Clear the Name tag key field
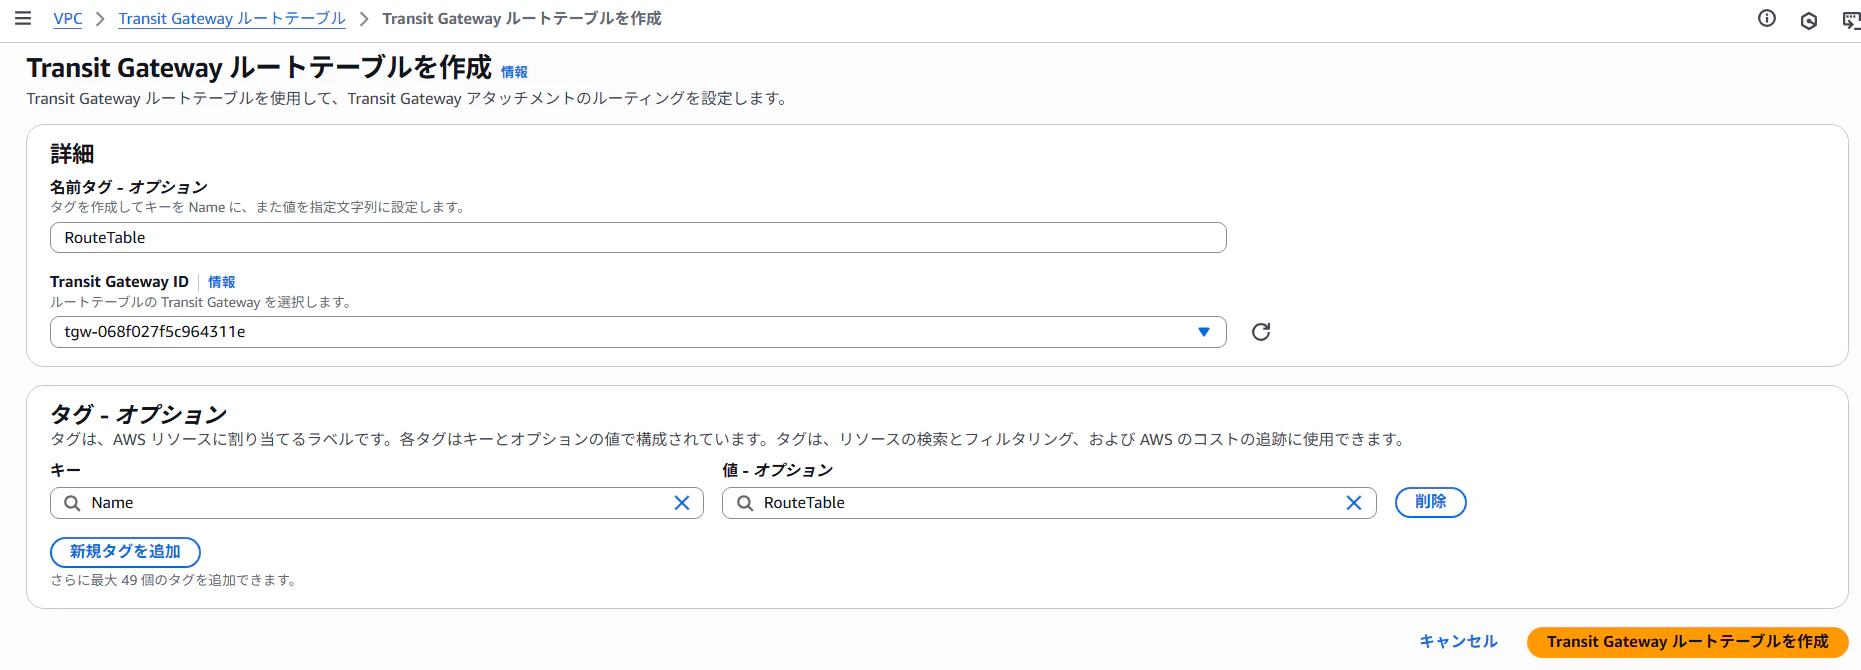The width and height of the screenshot is (1861, 670). pos(682,503)
